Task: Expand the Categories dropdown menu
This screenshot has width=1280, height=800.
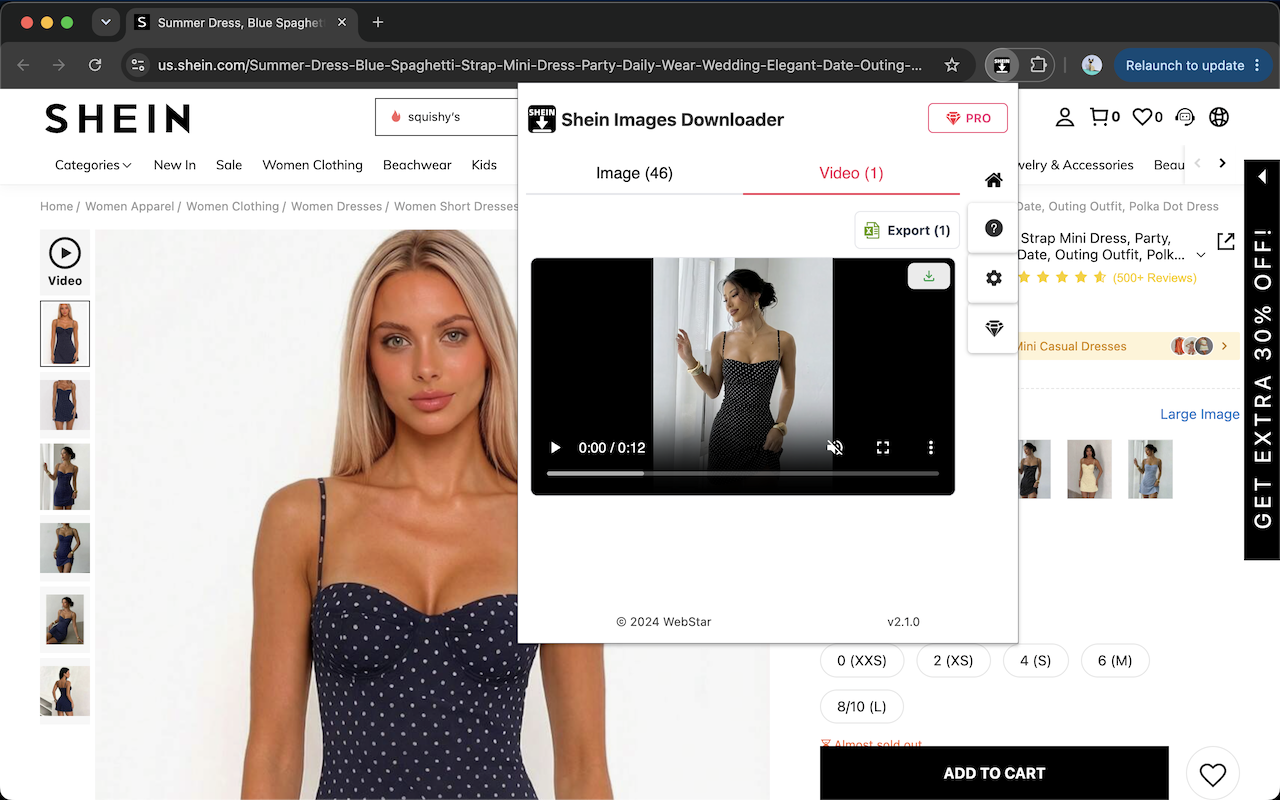Action: 94,165
